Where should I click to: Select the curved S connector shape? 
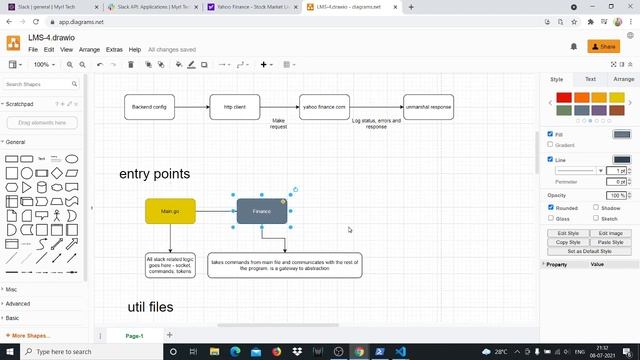tap(42, 244)
